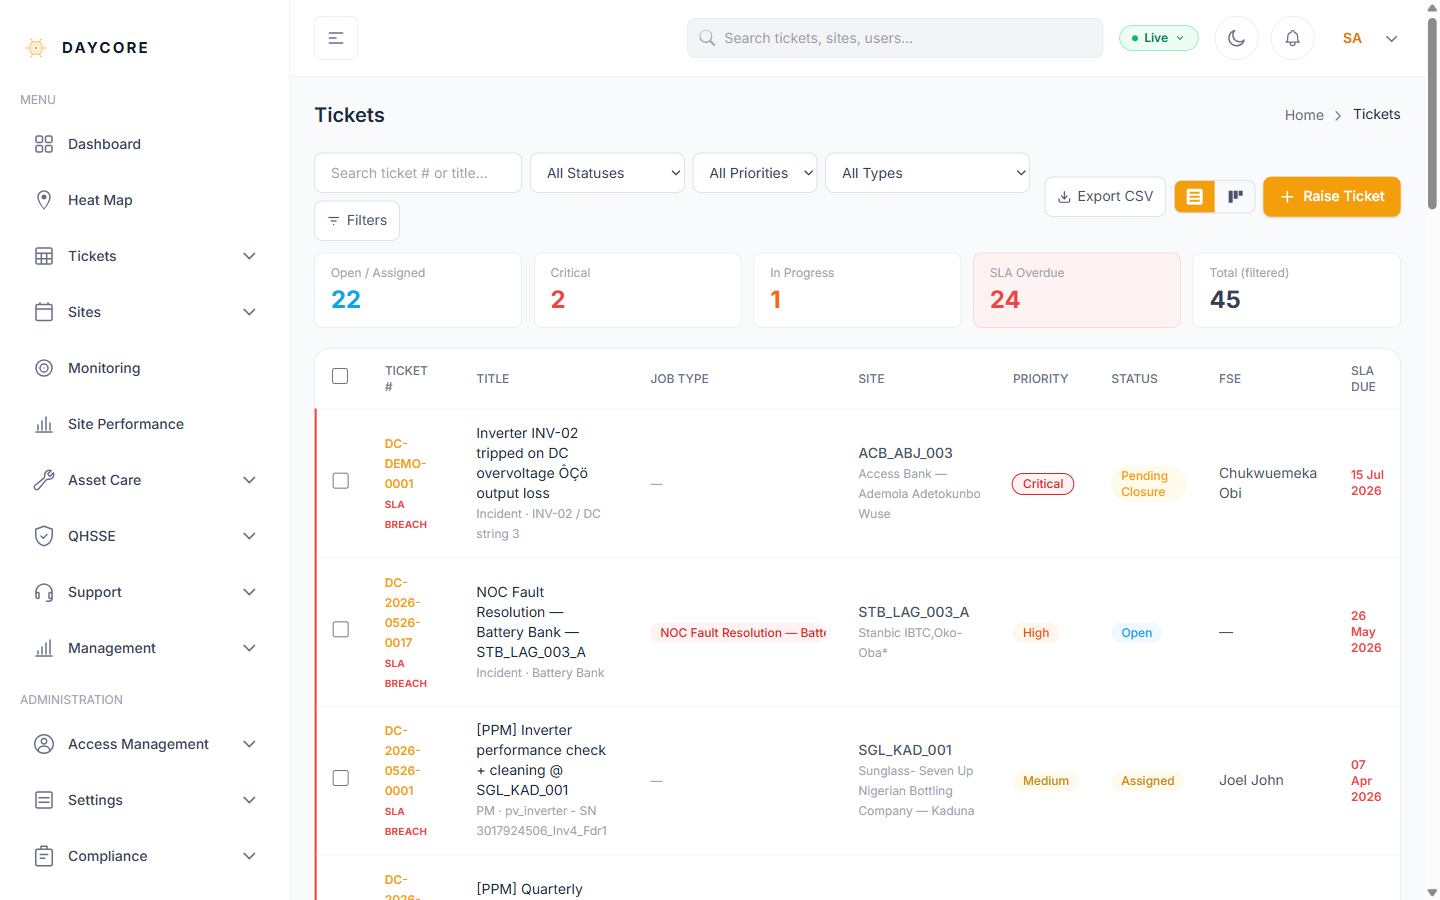
Task: Open the SA user account menu chevron
Action: [1391, 39]
